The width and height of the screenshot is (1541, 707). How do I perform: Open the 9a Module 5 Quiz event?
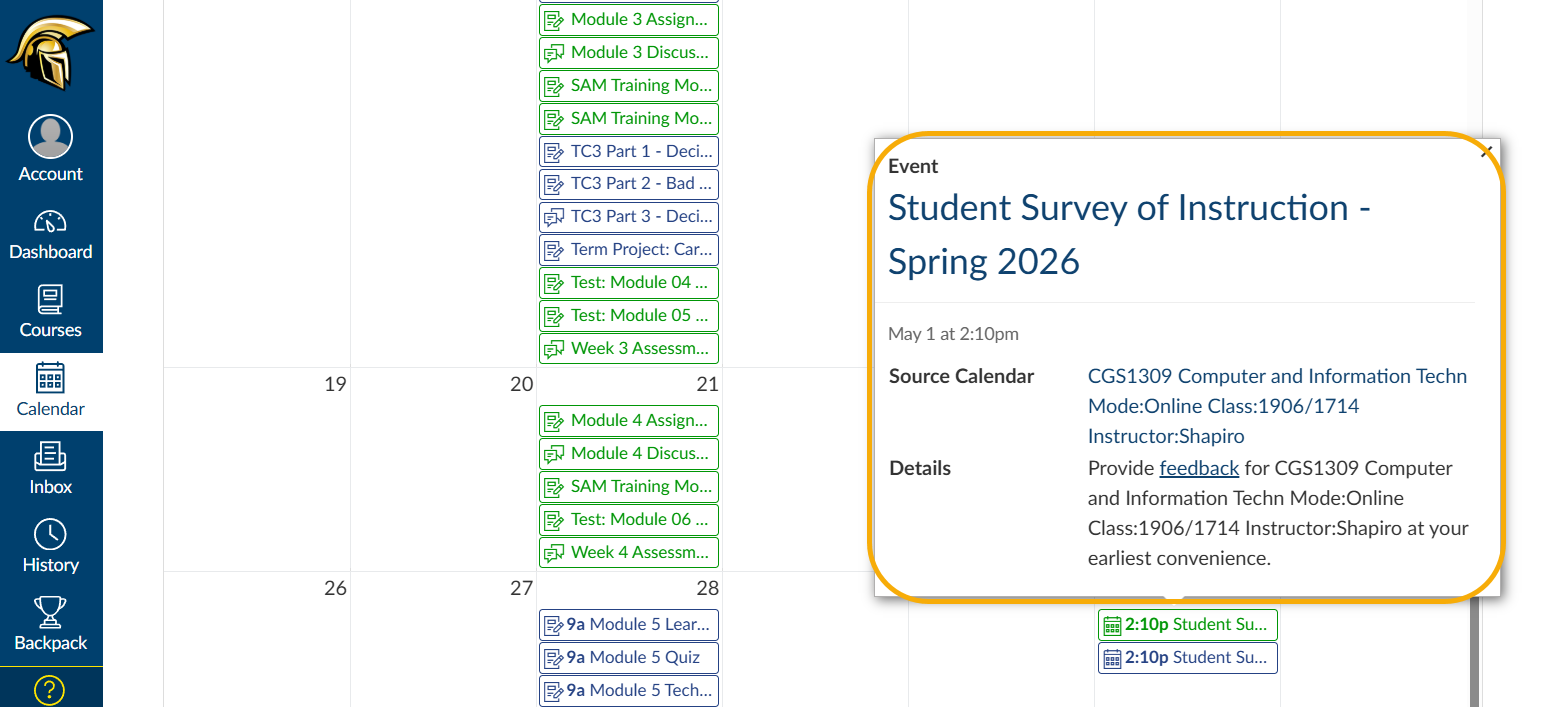pos(628,657)
